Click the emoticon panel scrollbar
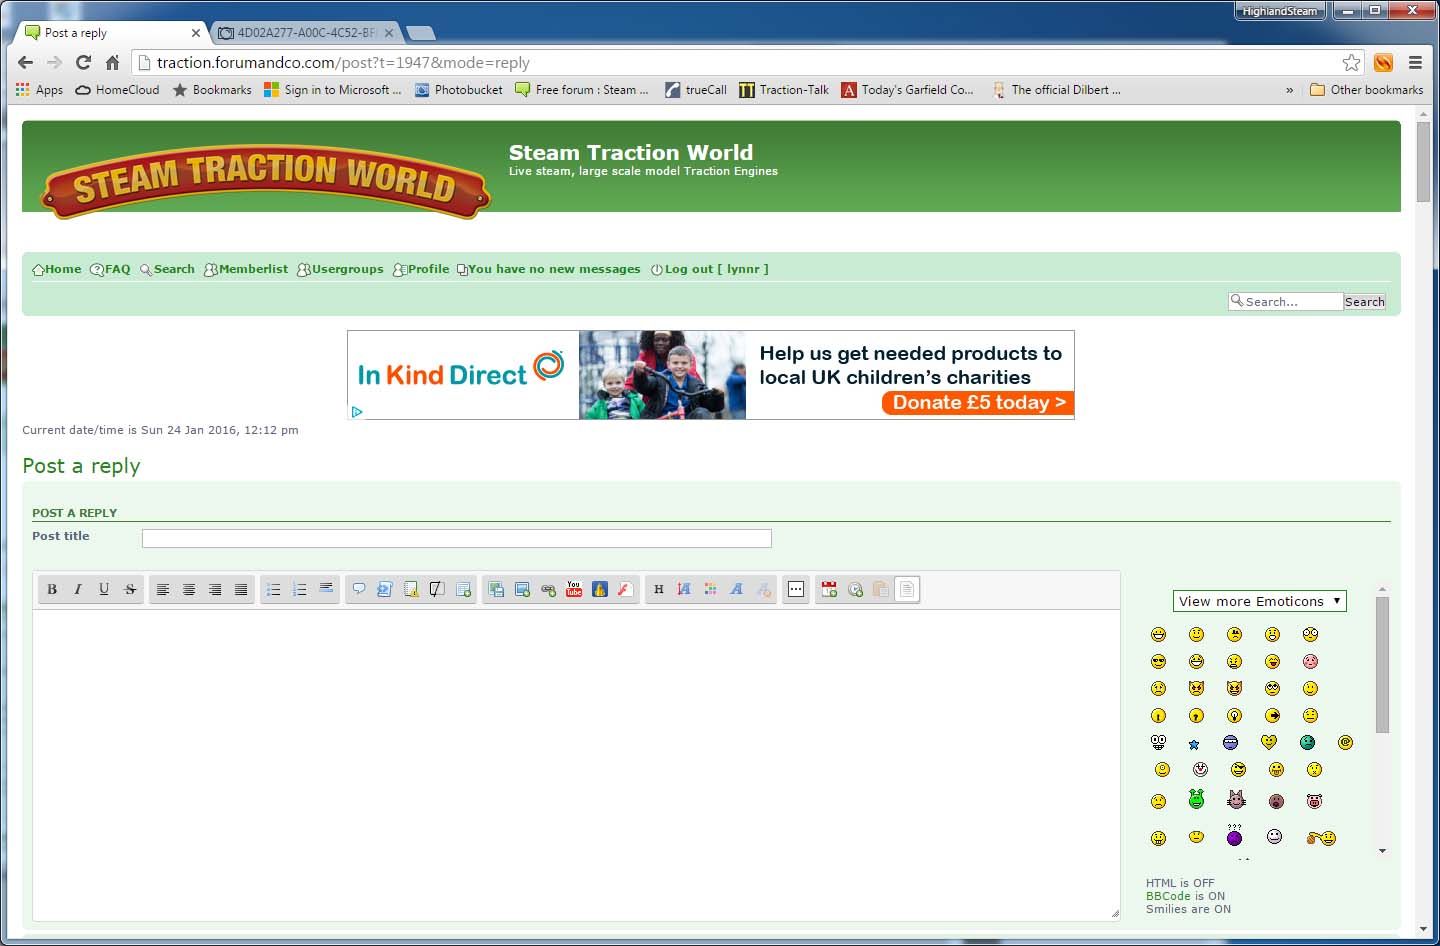Screen dimensions: 1440x946 pyautogui.click(x=1382, y=665)
